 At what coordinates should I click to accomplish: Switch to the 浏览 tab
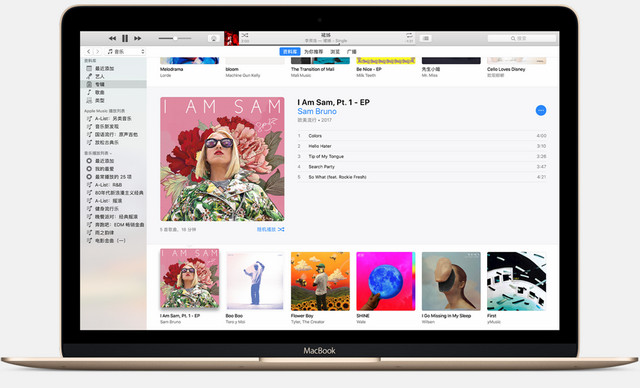pos(335,52)
